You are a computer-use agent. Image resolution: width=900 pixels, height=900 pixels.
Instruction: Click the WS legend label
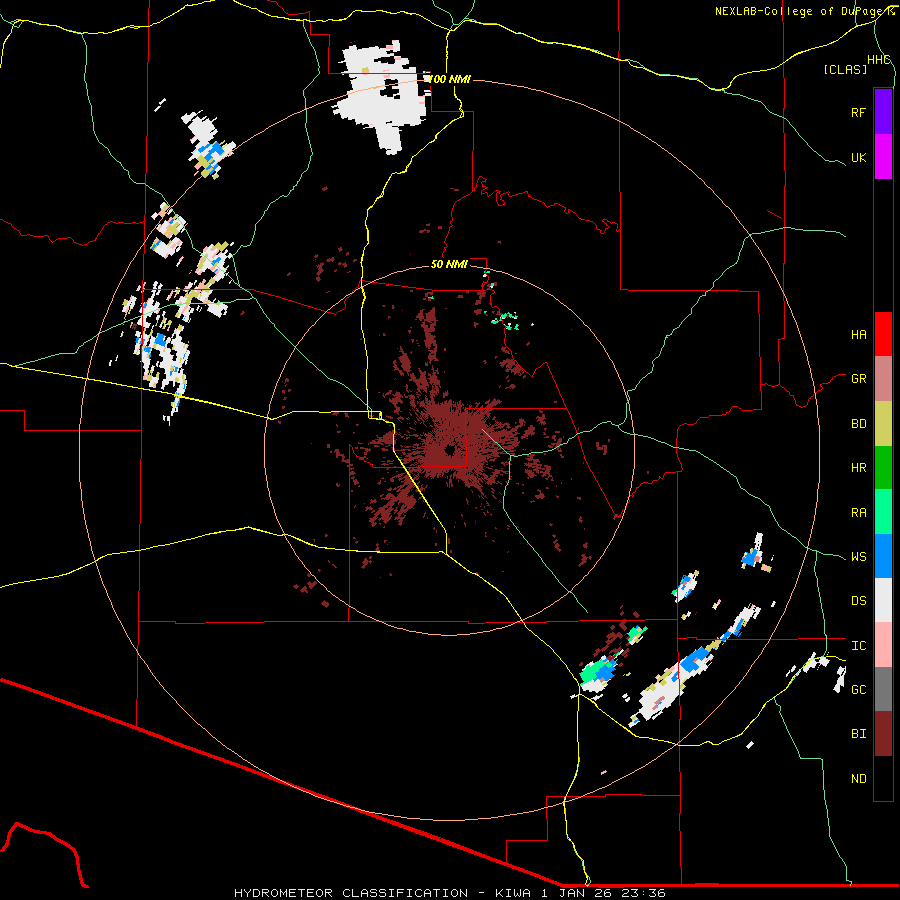pyautogui.click(x=858, y=557)
